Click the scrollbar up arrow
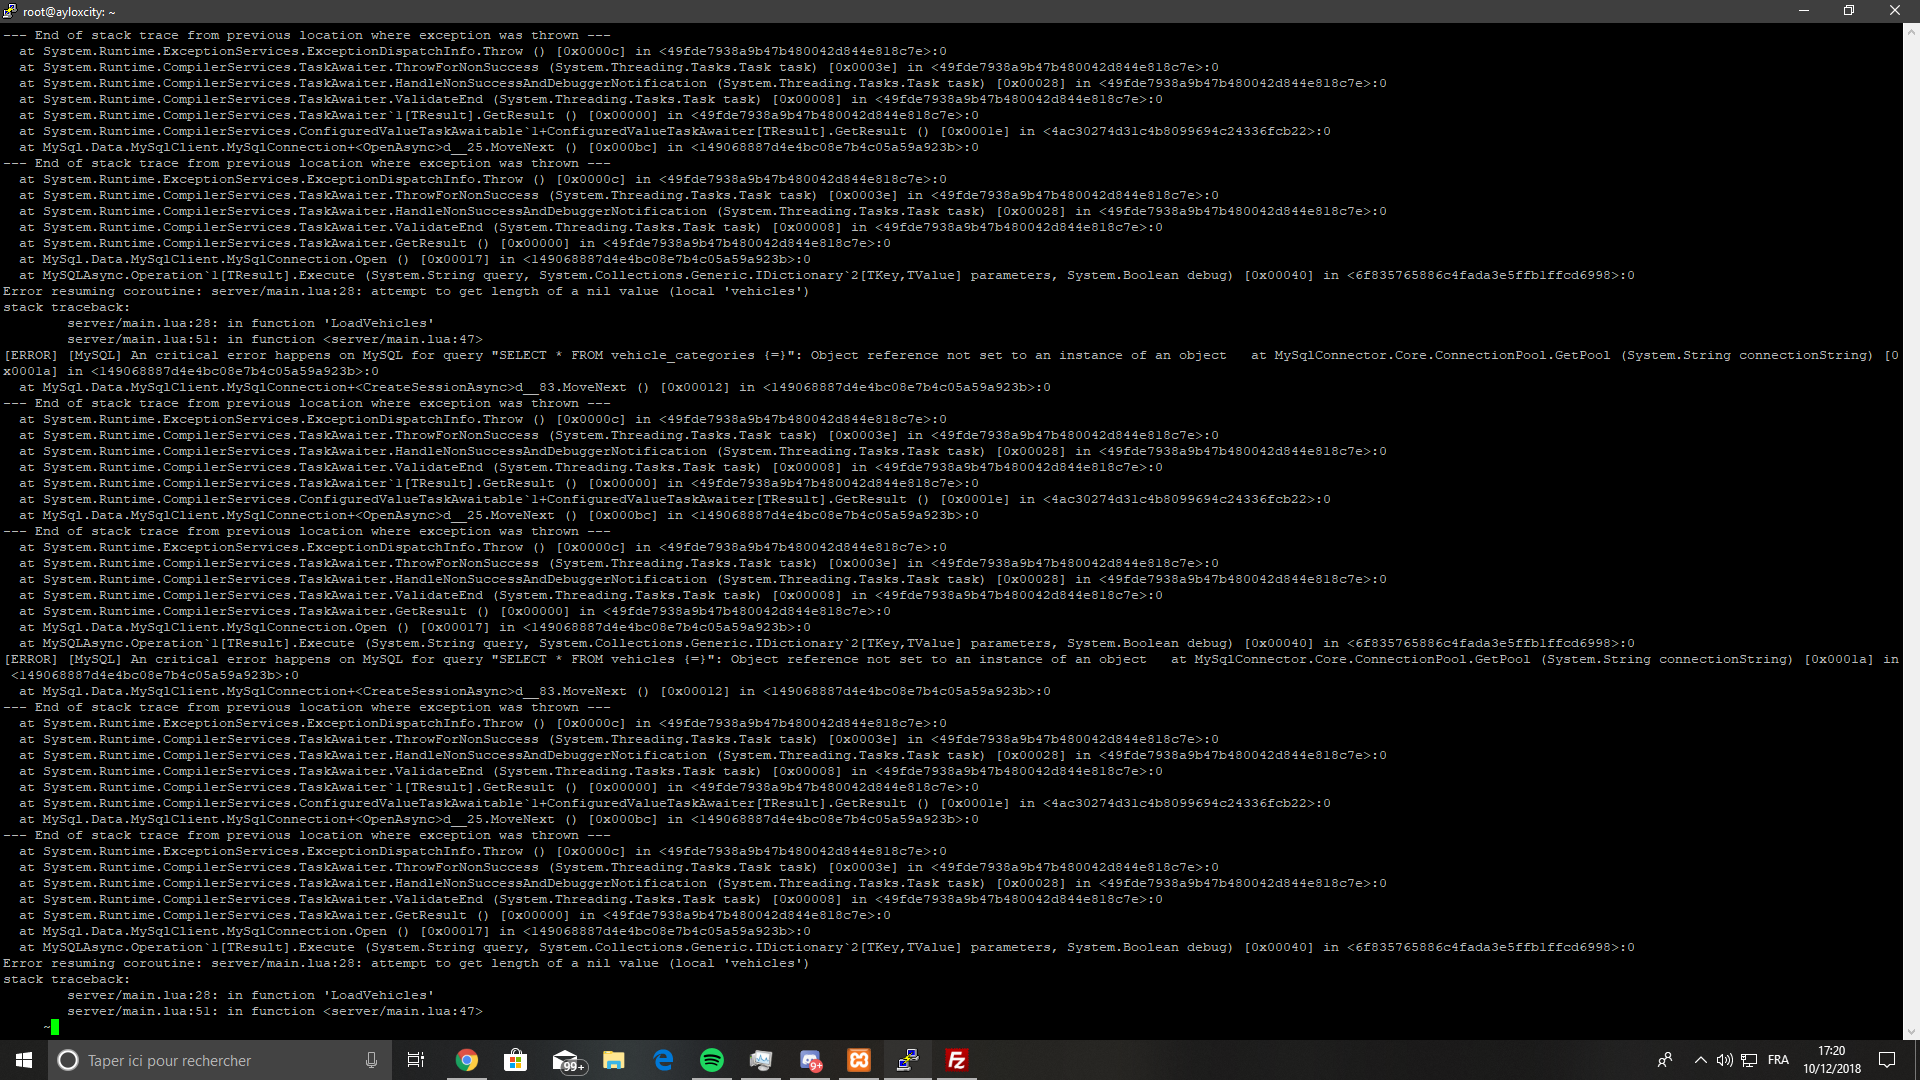 click(x=1911, y=31)
